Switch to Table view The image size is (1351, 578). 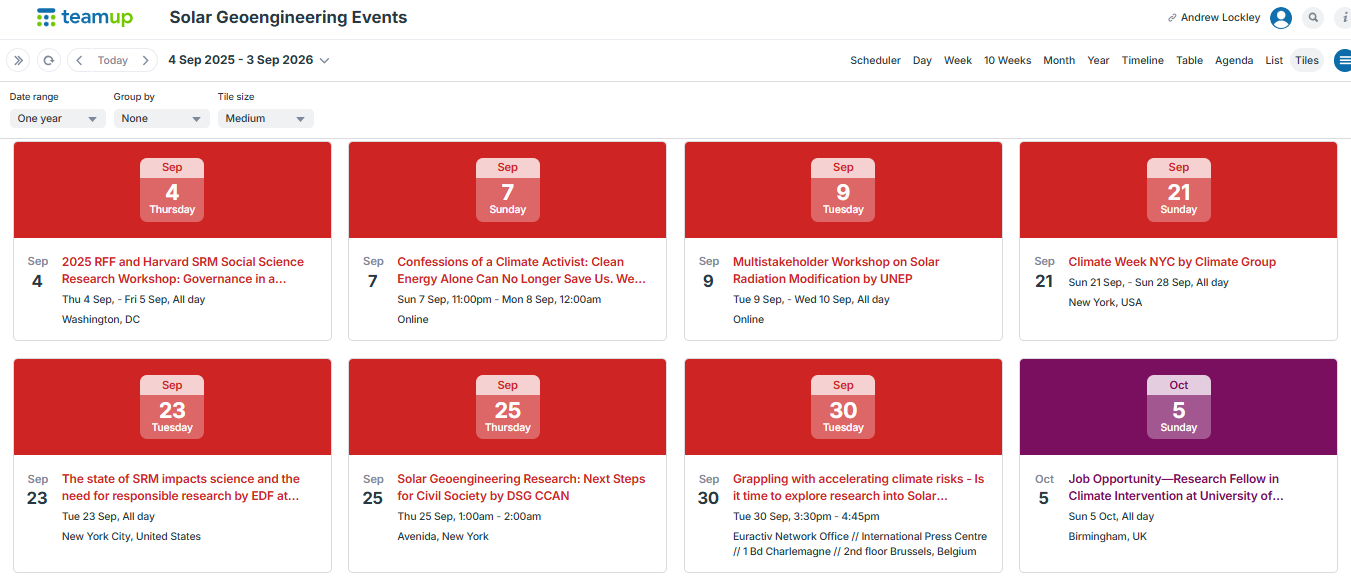[1189, 60]
